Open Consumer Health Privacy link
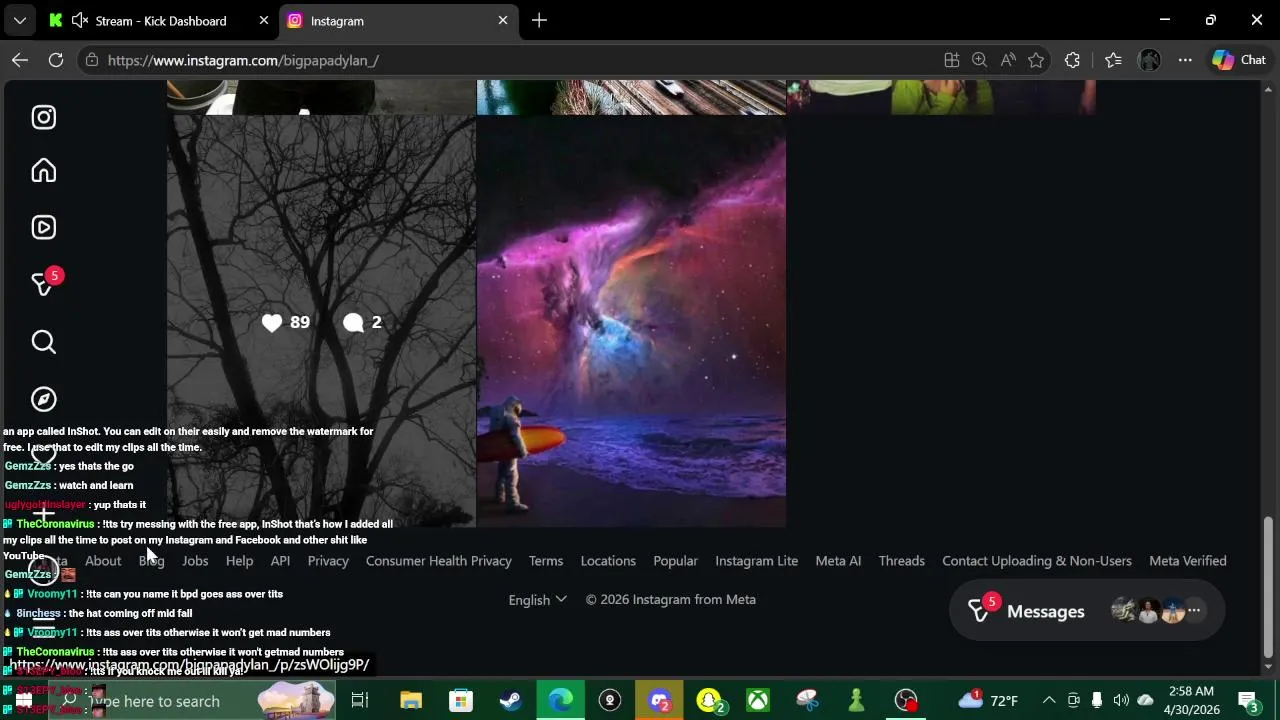The image size is (1280, 720). (439, 561)
